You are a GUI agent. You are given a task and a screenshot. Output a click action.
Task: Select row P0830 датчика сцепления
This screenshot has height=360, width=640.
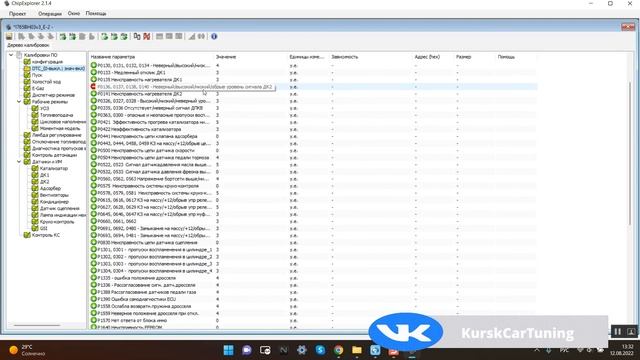313,242
